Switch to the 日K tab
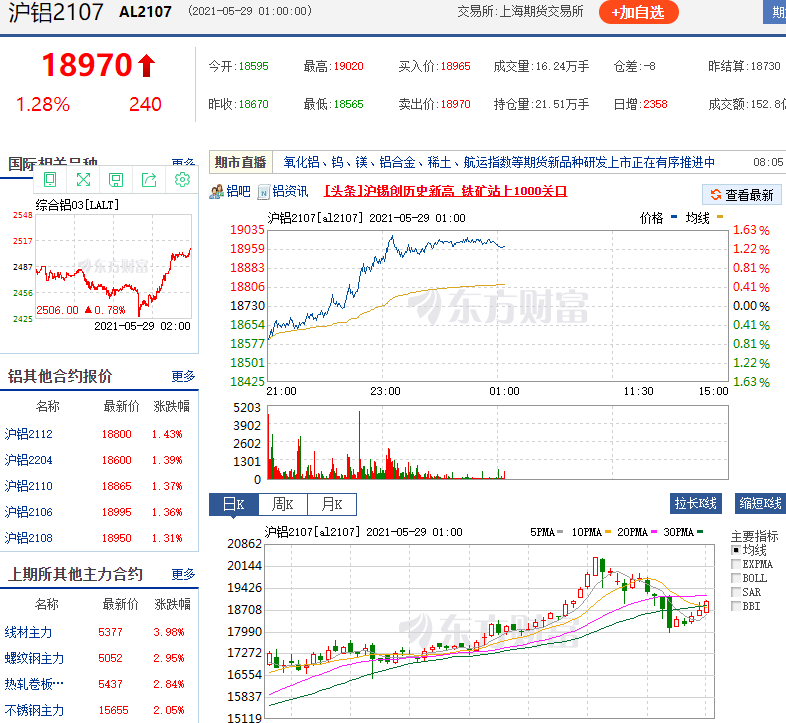The width and height of the screenshot is (786, 723). click(234, 504)
